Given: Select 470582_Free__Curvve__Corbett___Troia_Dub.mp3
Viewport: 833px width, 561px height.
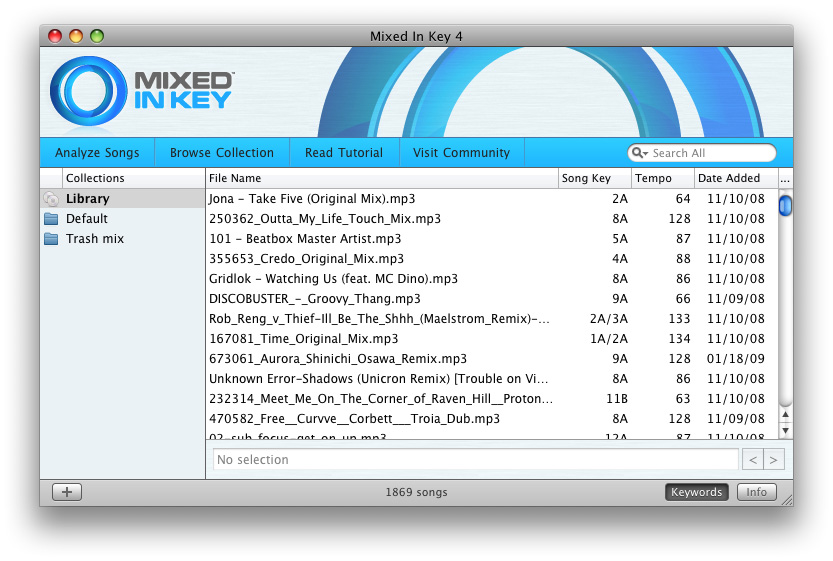Looking at the screenshot, I should pyautogui.click(x=492, y=419).
